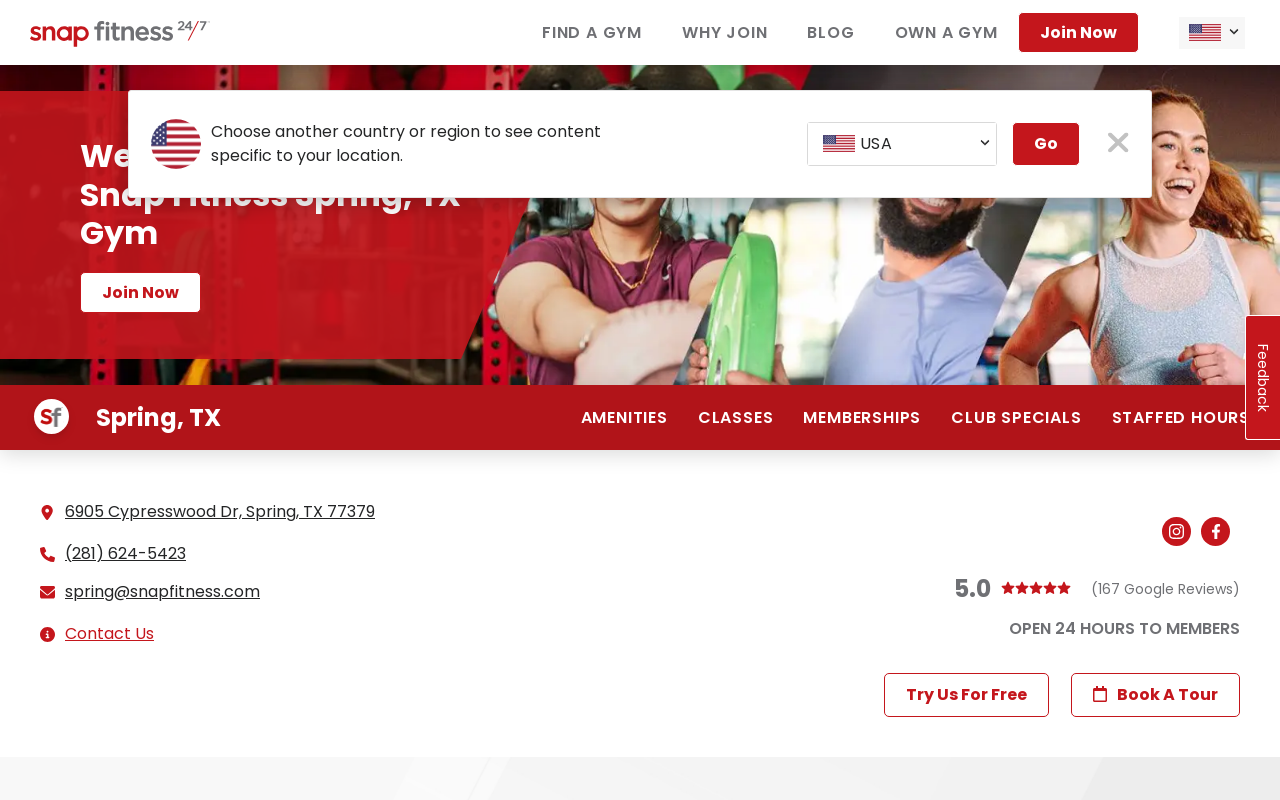This screenshot has width=1280, height=800.
Task: Call the (281) 624-5423 phone link
Action: point(125,554)
